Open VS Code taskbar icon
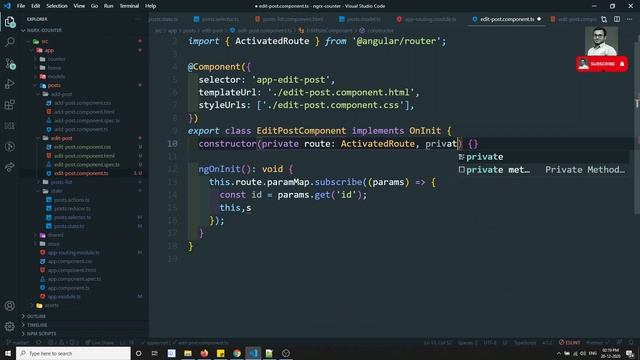This screenshot has height=360, width=640. coord(253,353)
